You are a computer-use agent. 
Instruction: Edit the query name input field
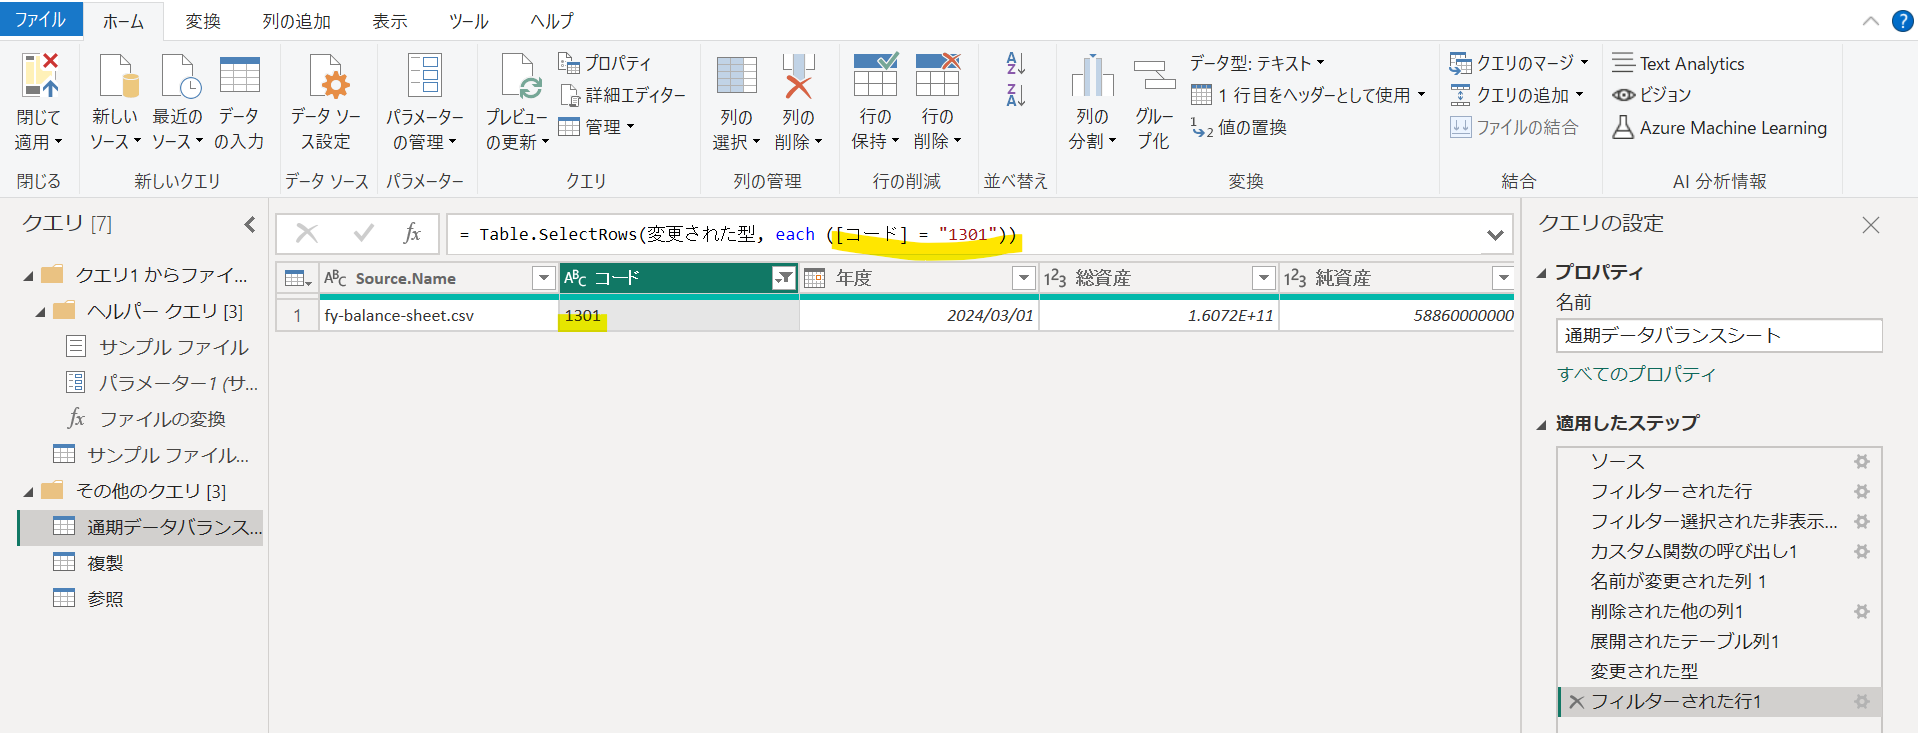coord(1719,336)
